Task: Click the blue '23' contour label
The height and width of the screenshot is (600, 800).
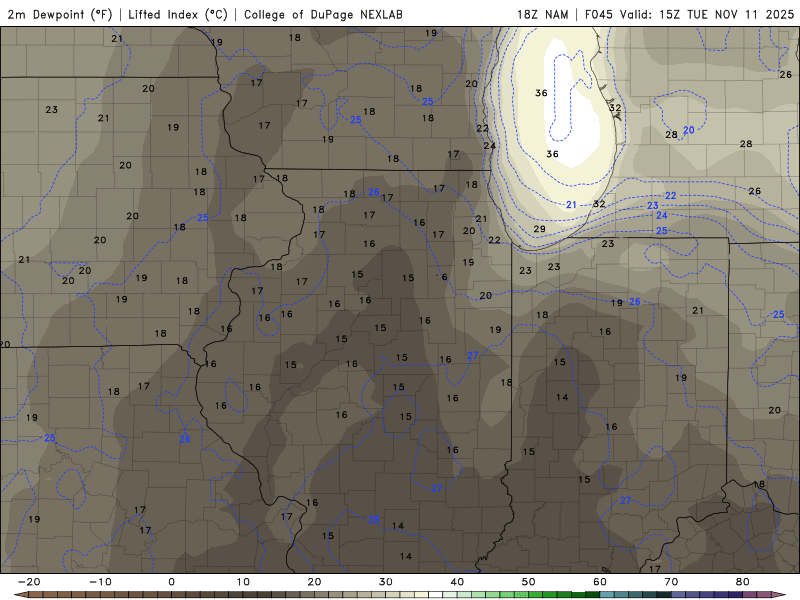Action: pyautogui.click(x=653, y=205)
